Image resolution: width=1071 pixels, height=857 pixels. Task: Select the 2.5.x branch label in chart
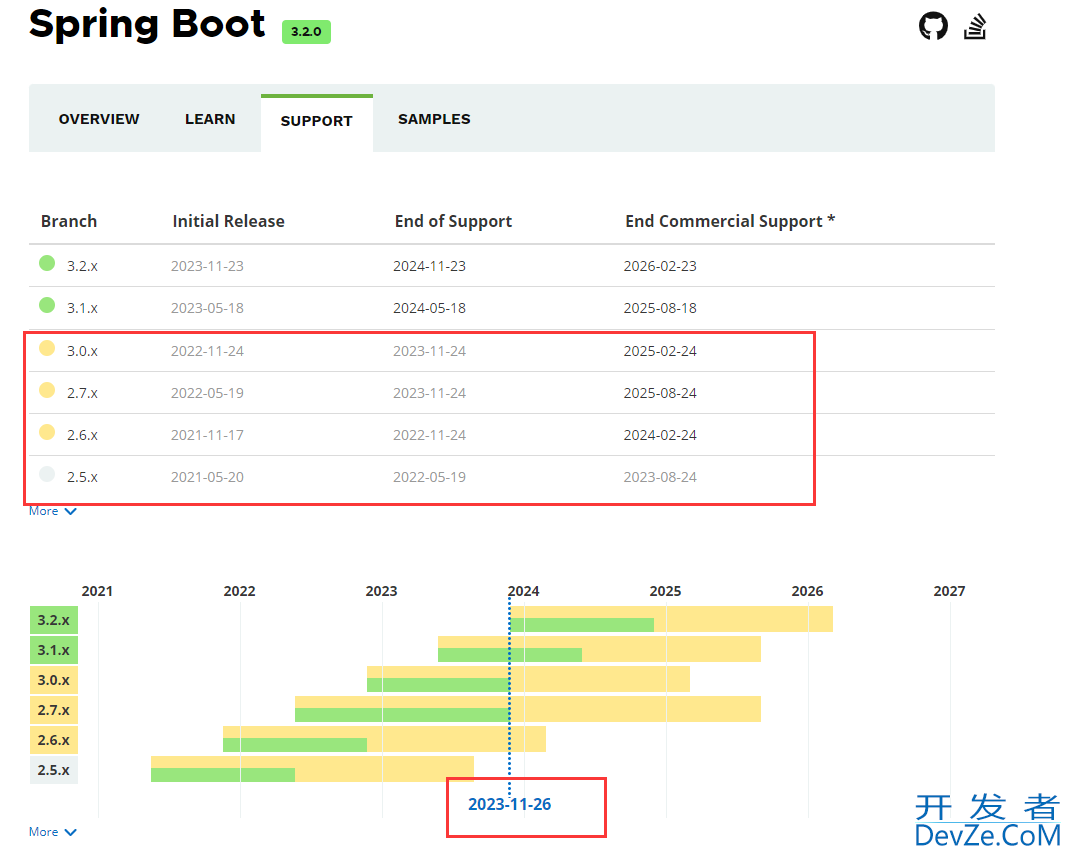pyautogui.click(x=54, y=770)
